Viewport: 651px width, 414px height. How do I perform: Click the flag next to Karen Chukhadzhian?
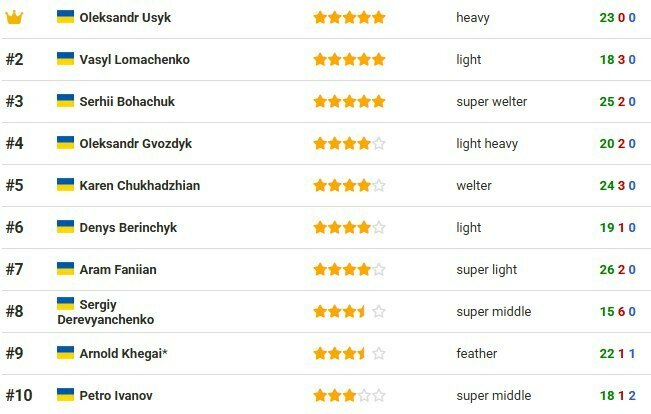(x=66, y=185)
